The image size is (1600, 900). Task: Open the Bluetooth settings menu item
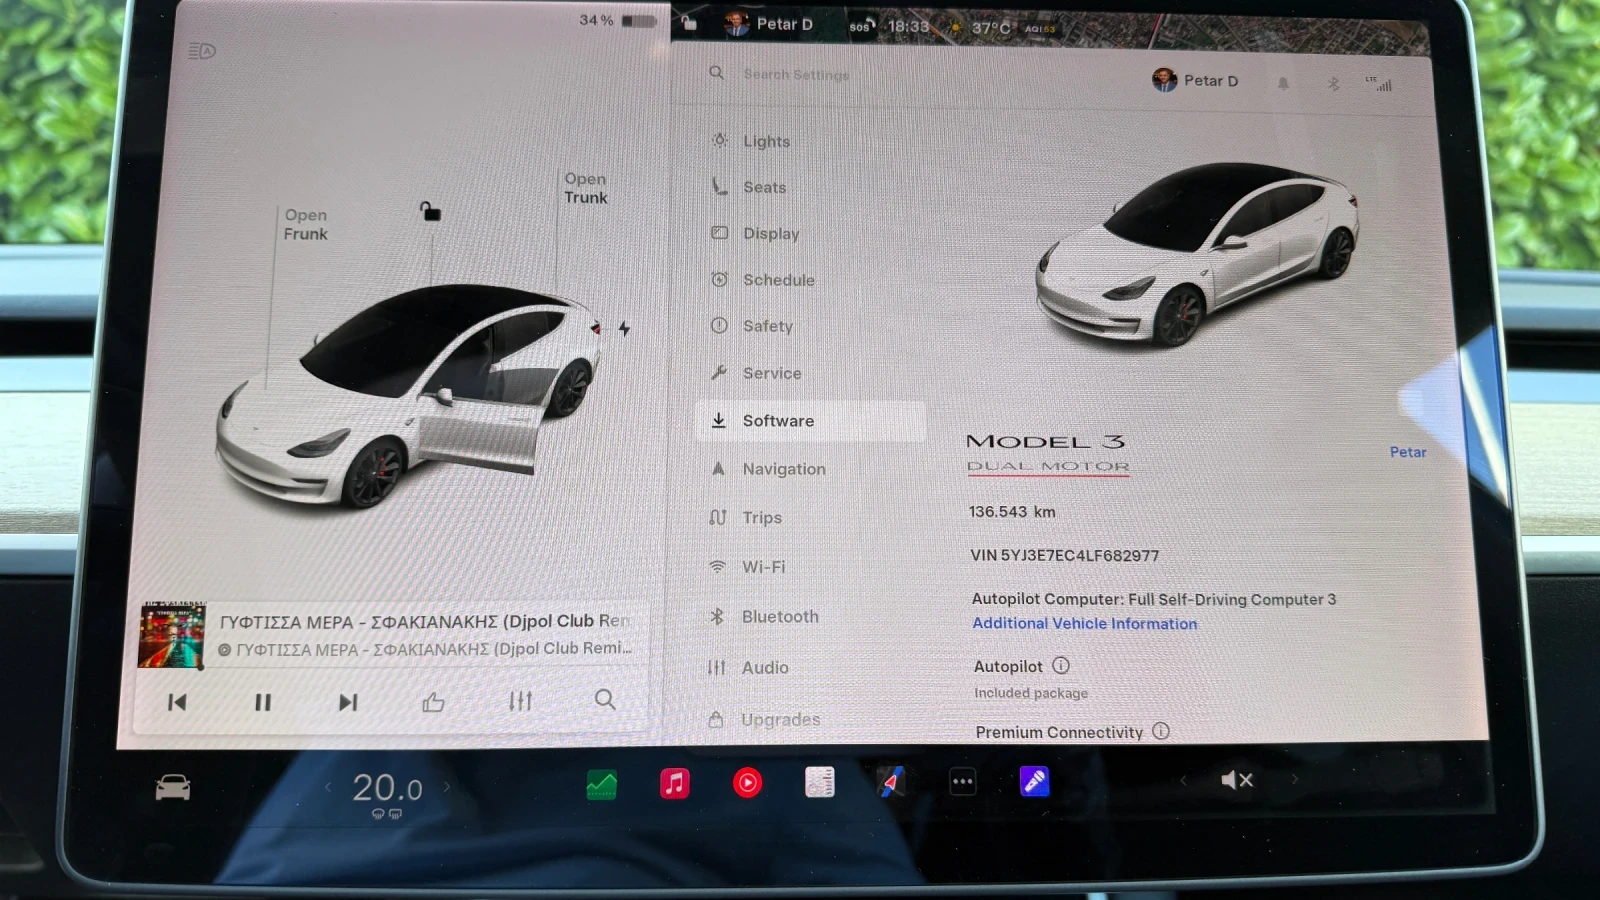779,617
